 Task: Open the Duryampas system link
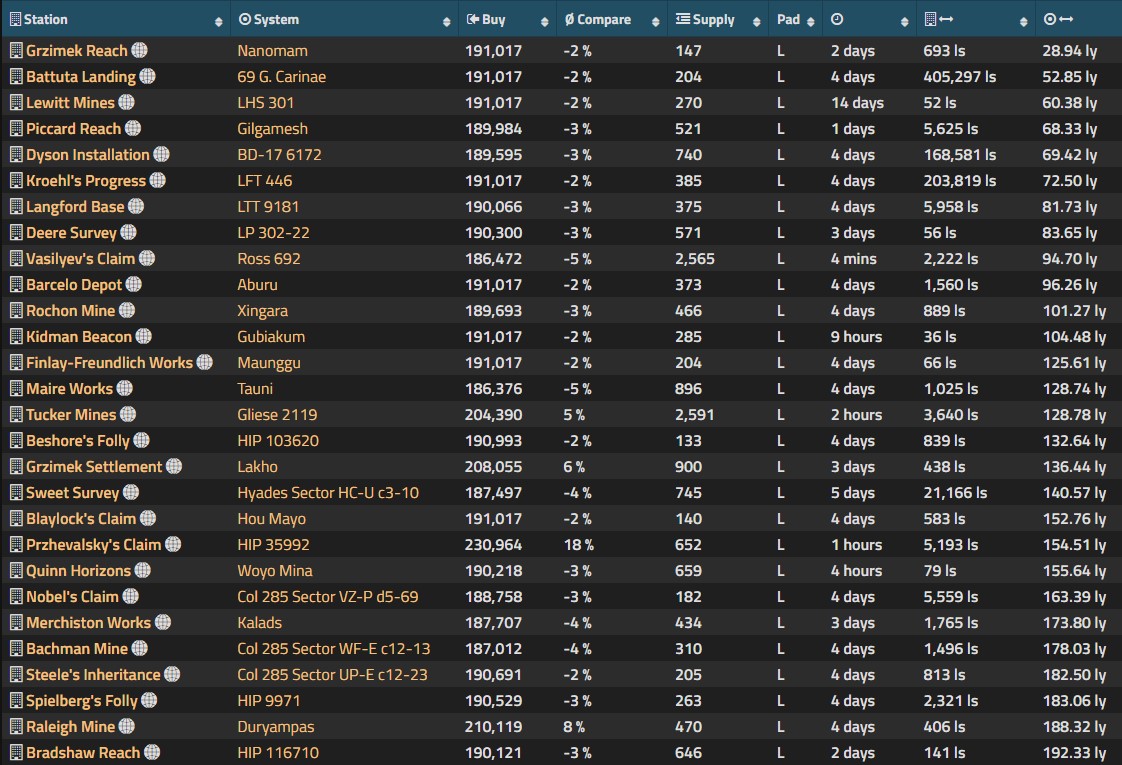tap(276, 726)
